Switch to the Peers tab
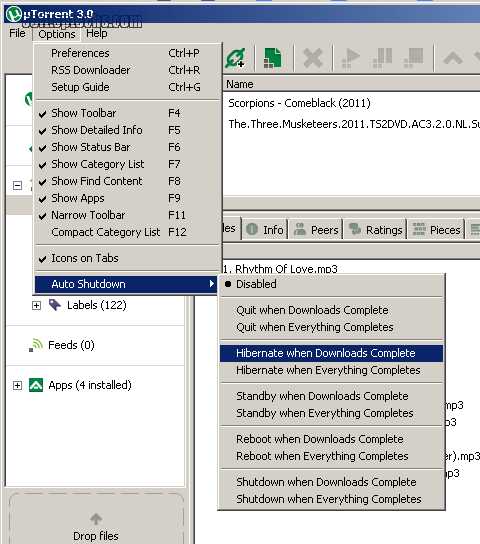 pyautogui.click(x=316, y=229)
